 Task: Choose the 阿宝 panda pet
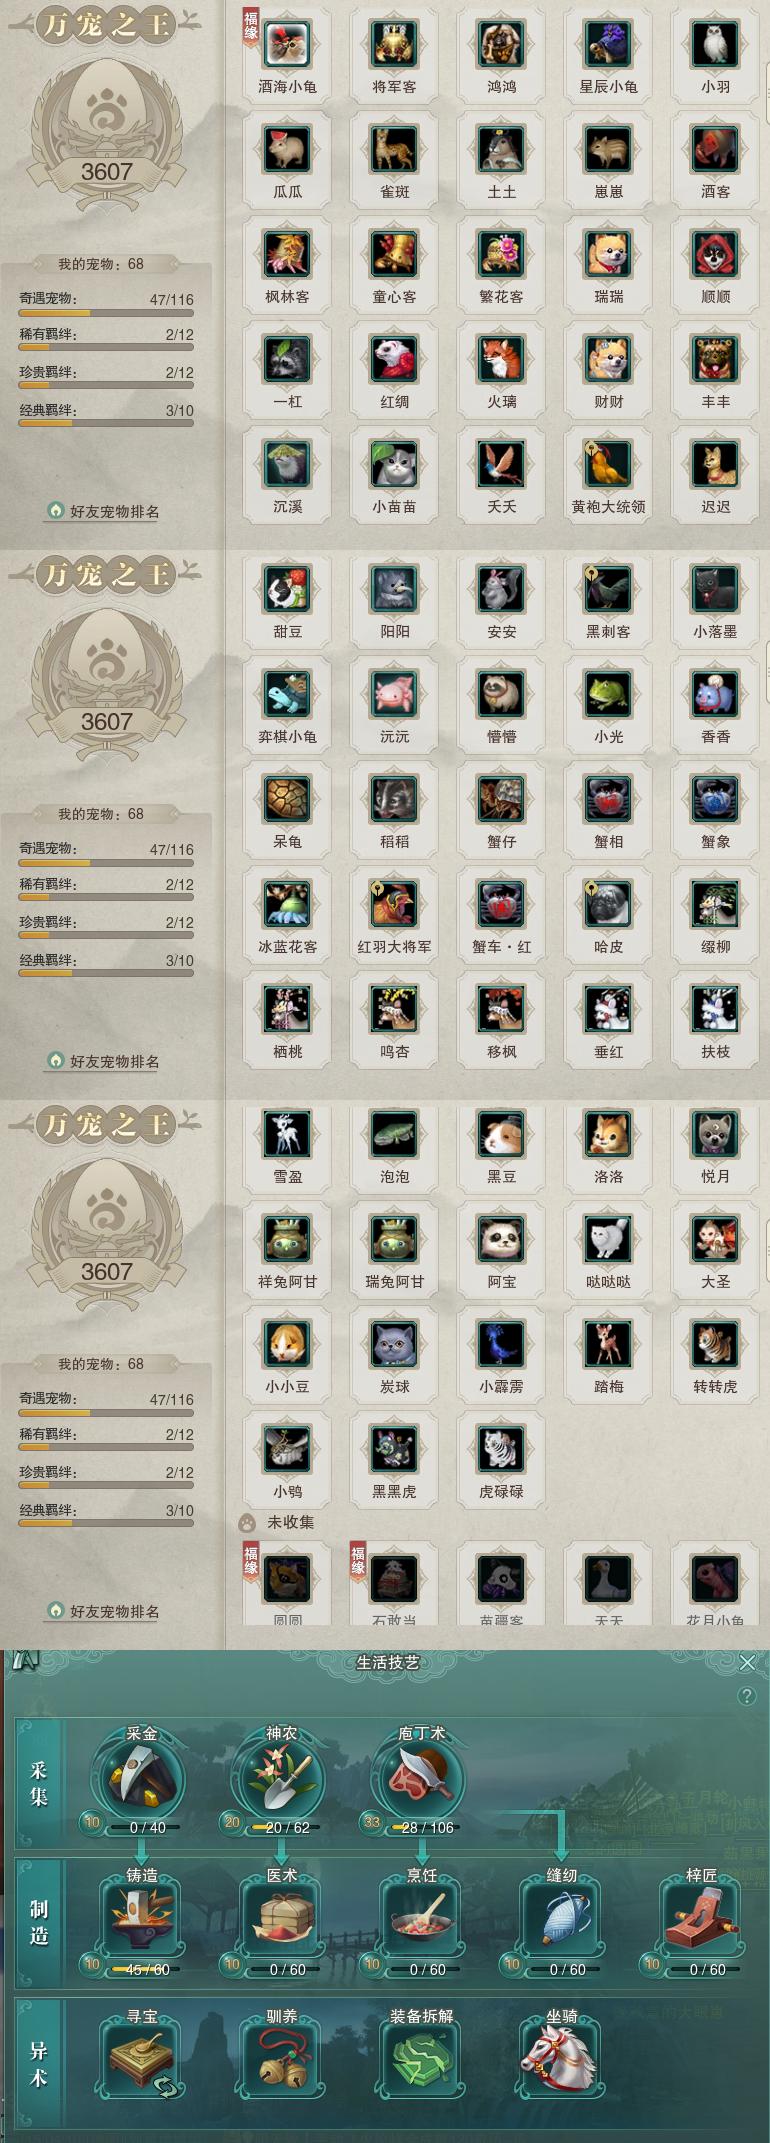(x=501, y=1239)
